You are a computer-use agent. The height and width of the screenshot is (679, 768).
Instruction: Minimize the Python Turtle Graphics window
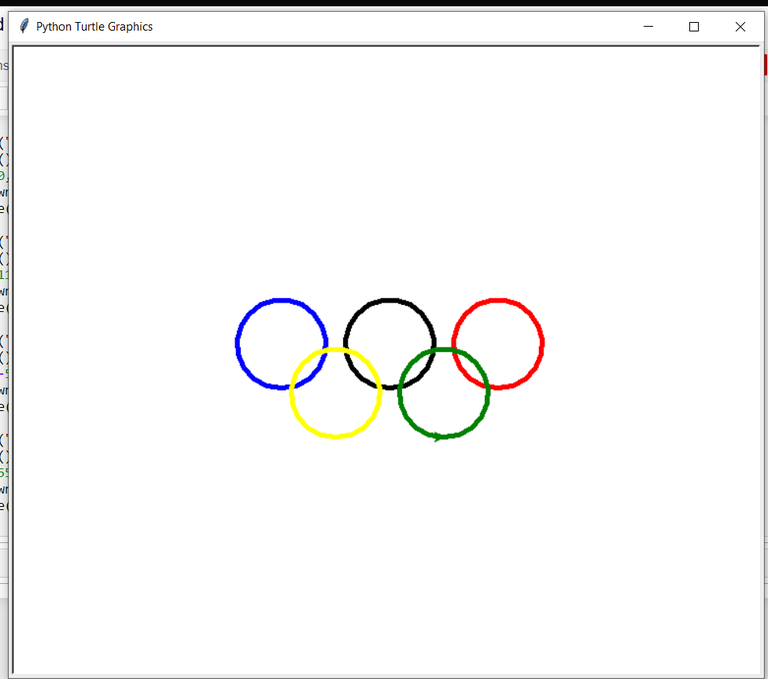click(x=648, y=26)
